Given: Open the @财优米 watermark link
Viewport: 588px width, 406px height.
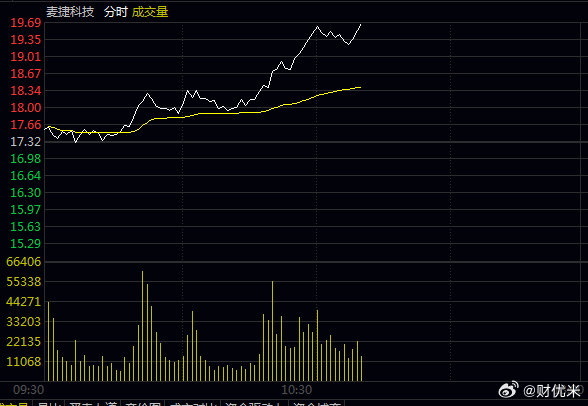Looking at the screenshot, I should tap(552, 391).
